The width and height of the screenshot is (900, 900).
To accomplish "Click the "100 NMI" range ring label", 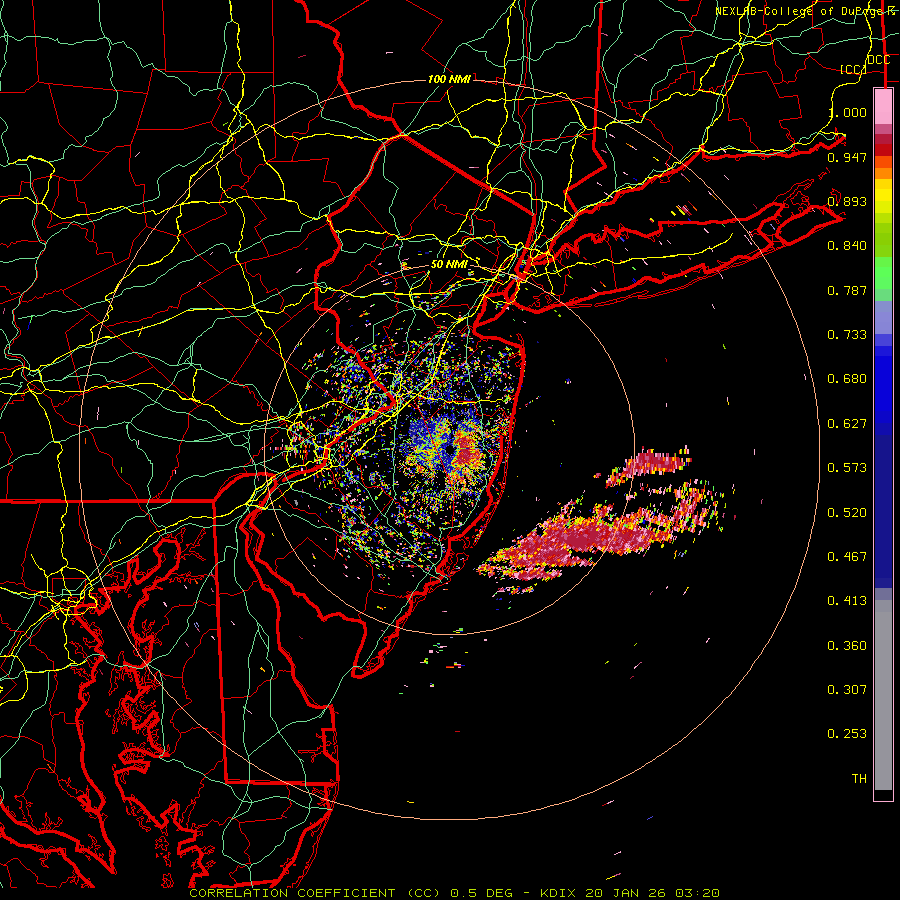I will (449, 79).
